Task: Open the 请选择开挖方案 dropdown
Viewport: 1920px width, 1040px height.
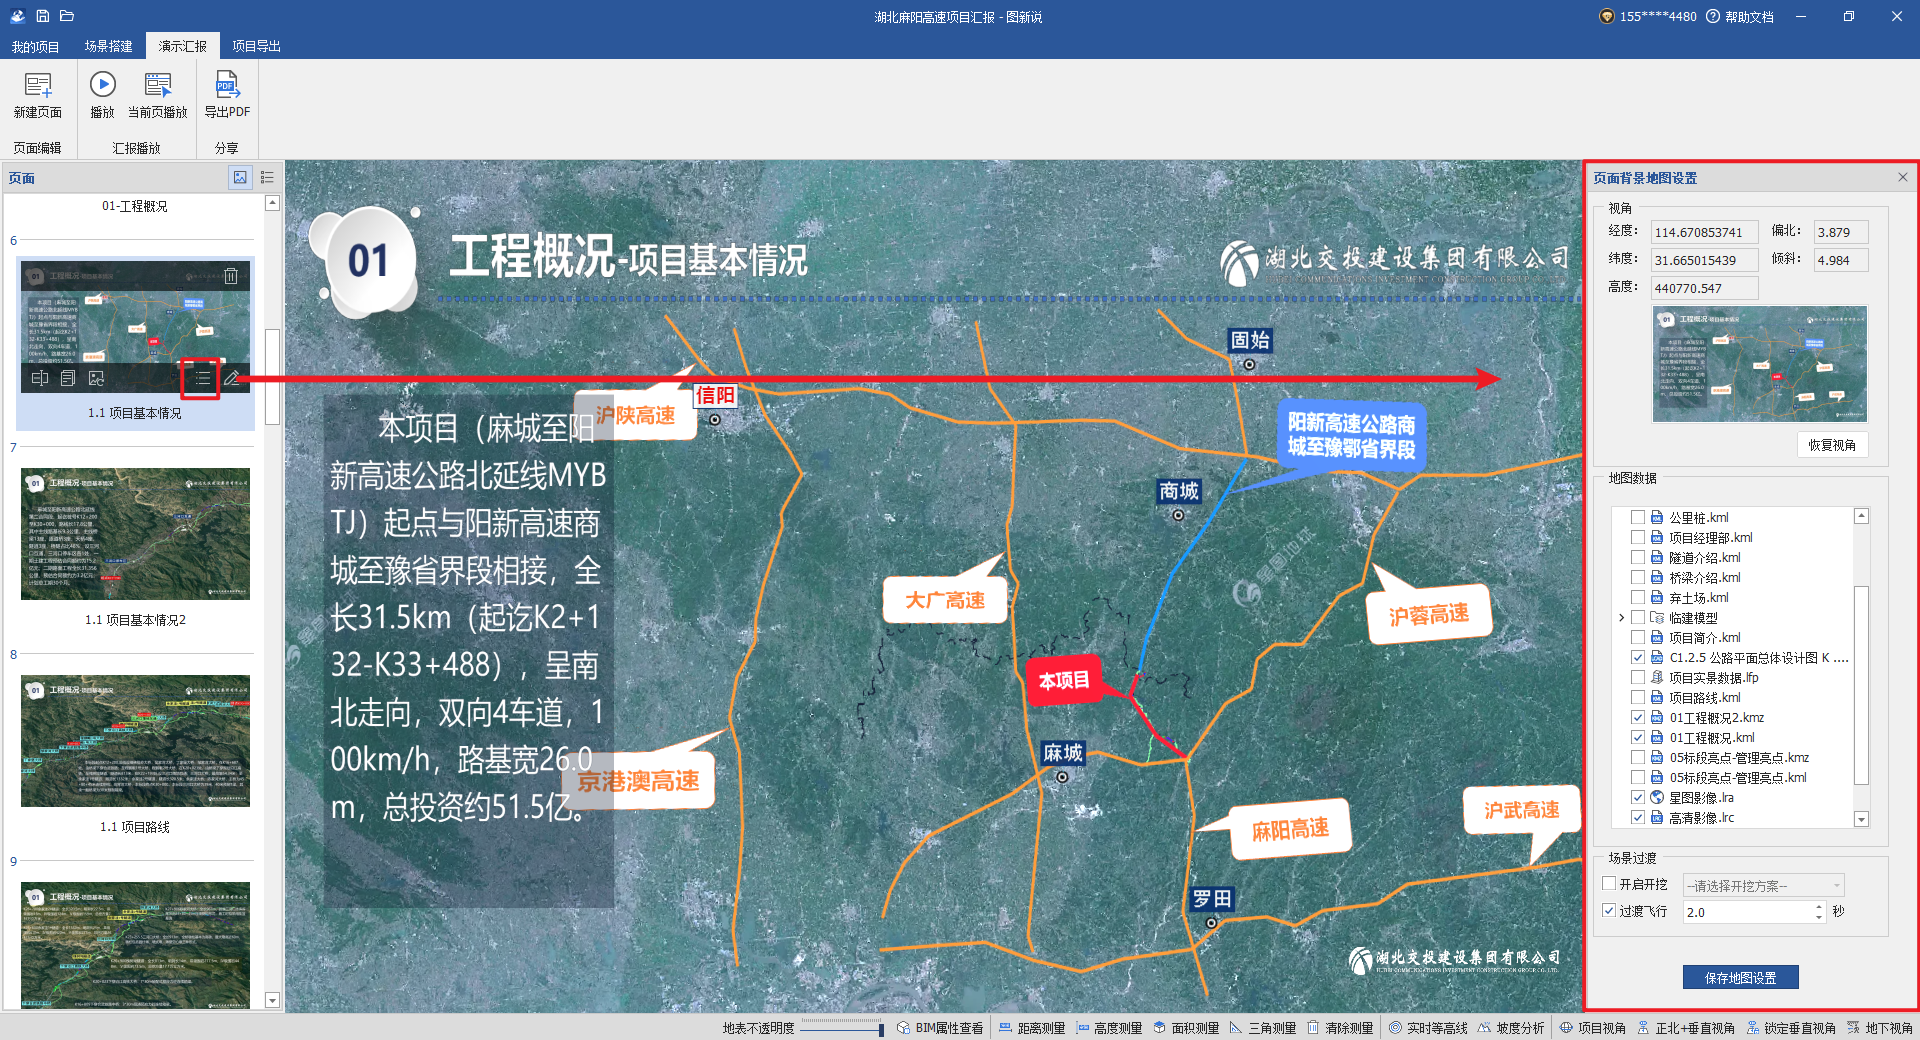Action: [x=1764, y=885]
